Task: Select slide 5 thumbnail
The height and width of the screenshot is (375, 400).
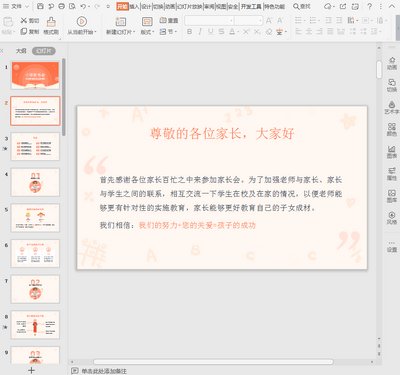Action: [35, 218]
